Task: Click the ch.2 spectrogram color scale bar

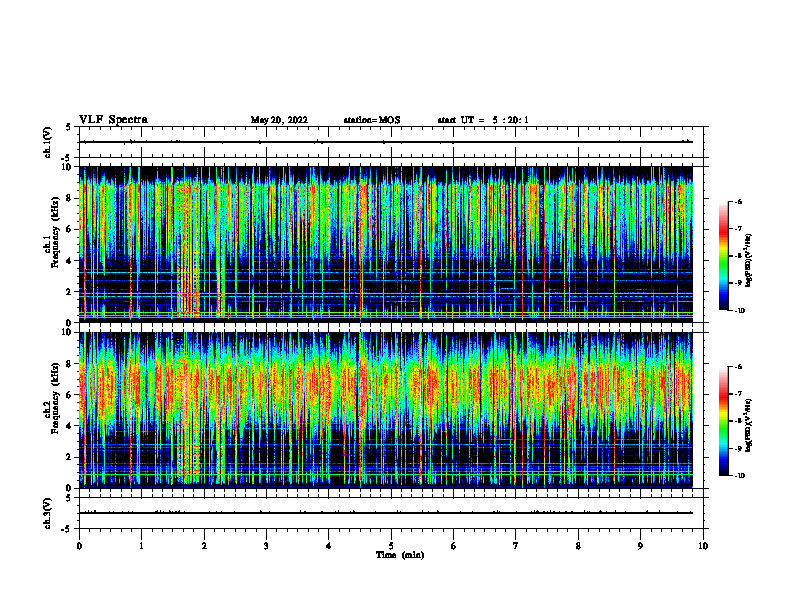Action: [x=723, y=421]
